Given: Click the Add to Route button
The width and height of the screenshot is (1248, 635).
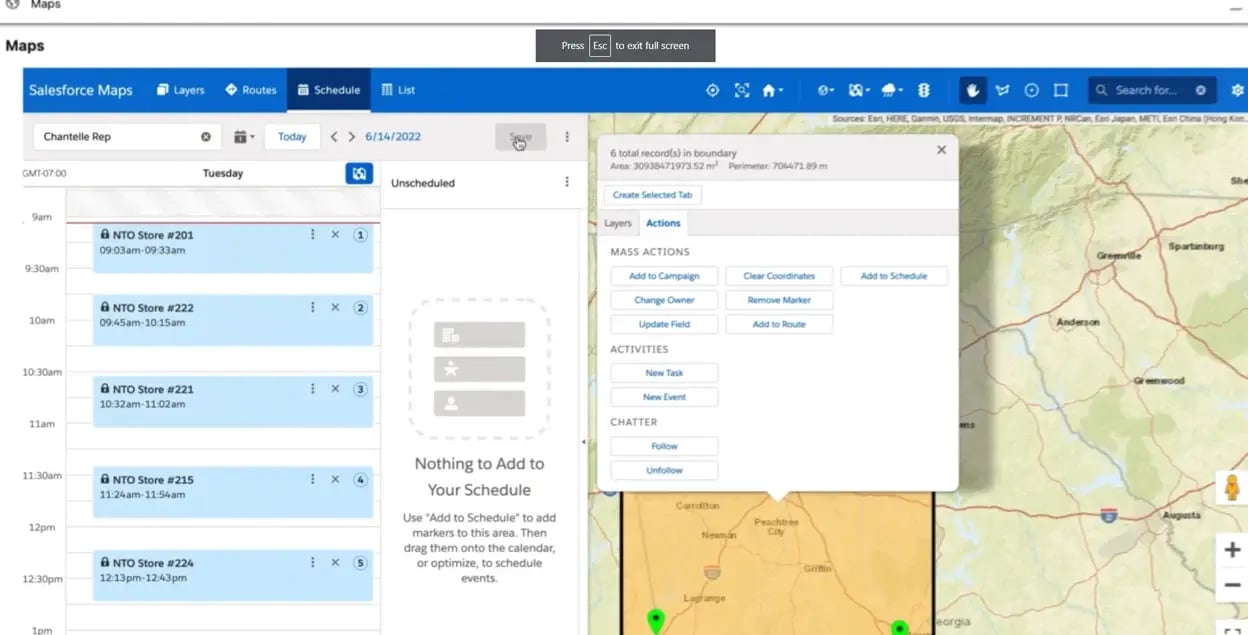Looking at the screenshot, I should point(779,324).
